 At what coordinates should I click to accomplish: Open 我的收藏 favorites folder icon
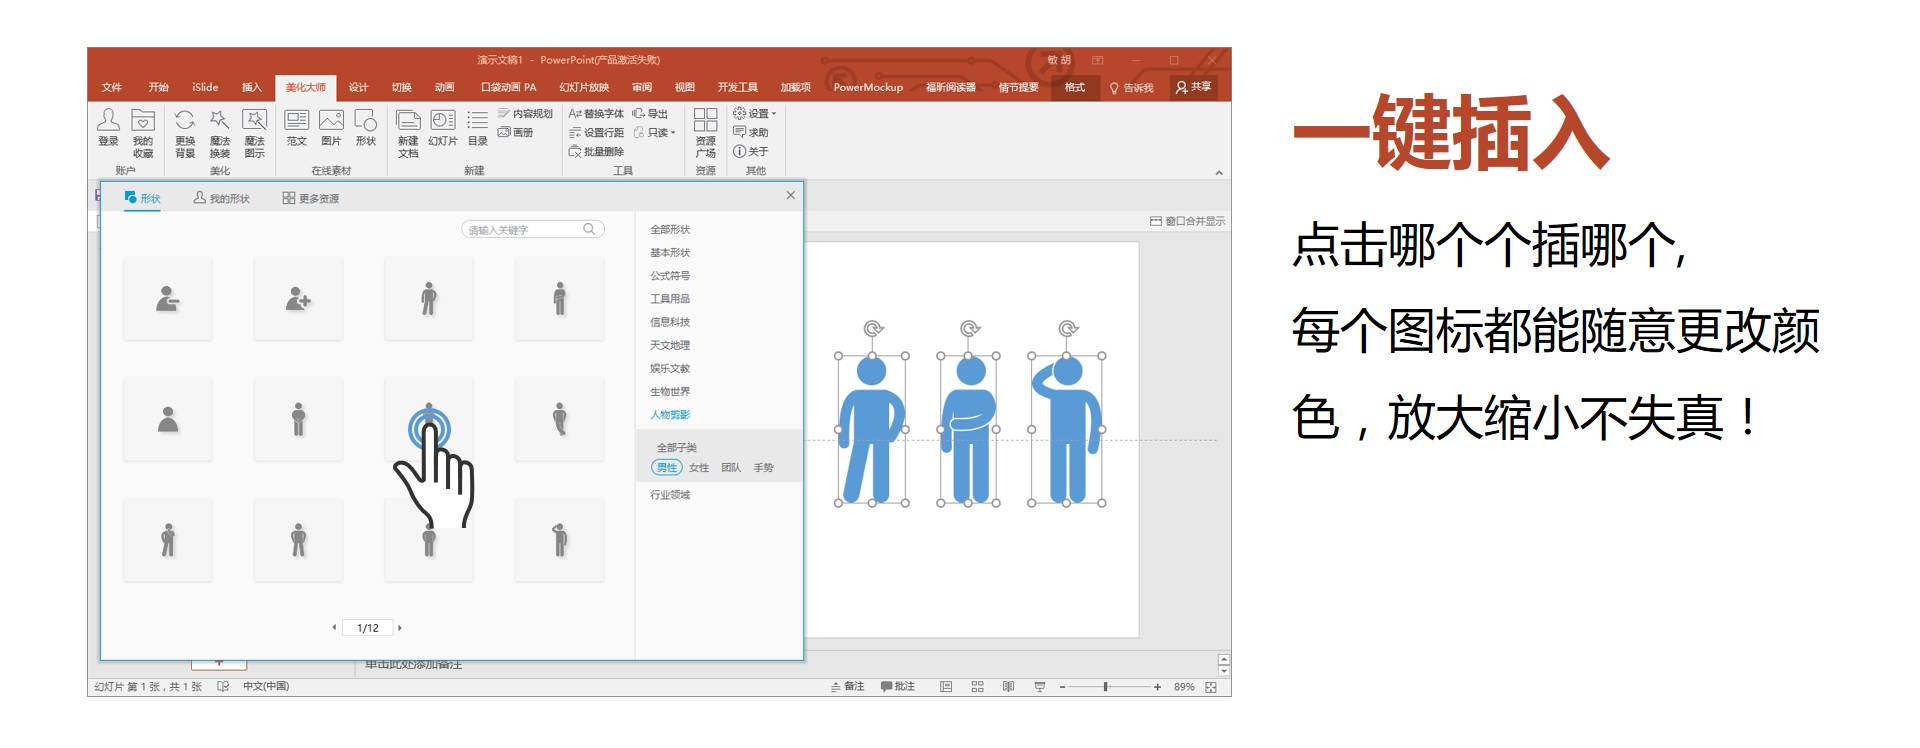143,133
